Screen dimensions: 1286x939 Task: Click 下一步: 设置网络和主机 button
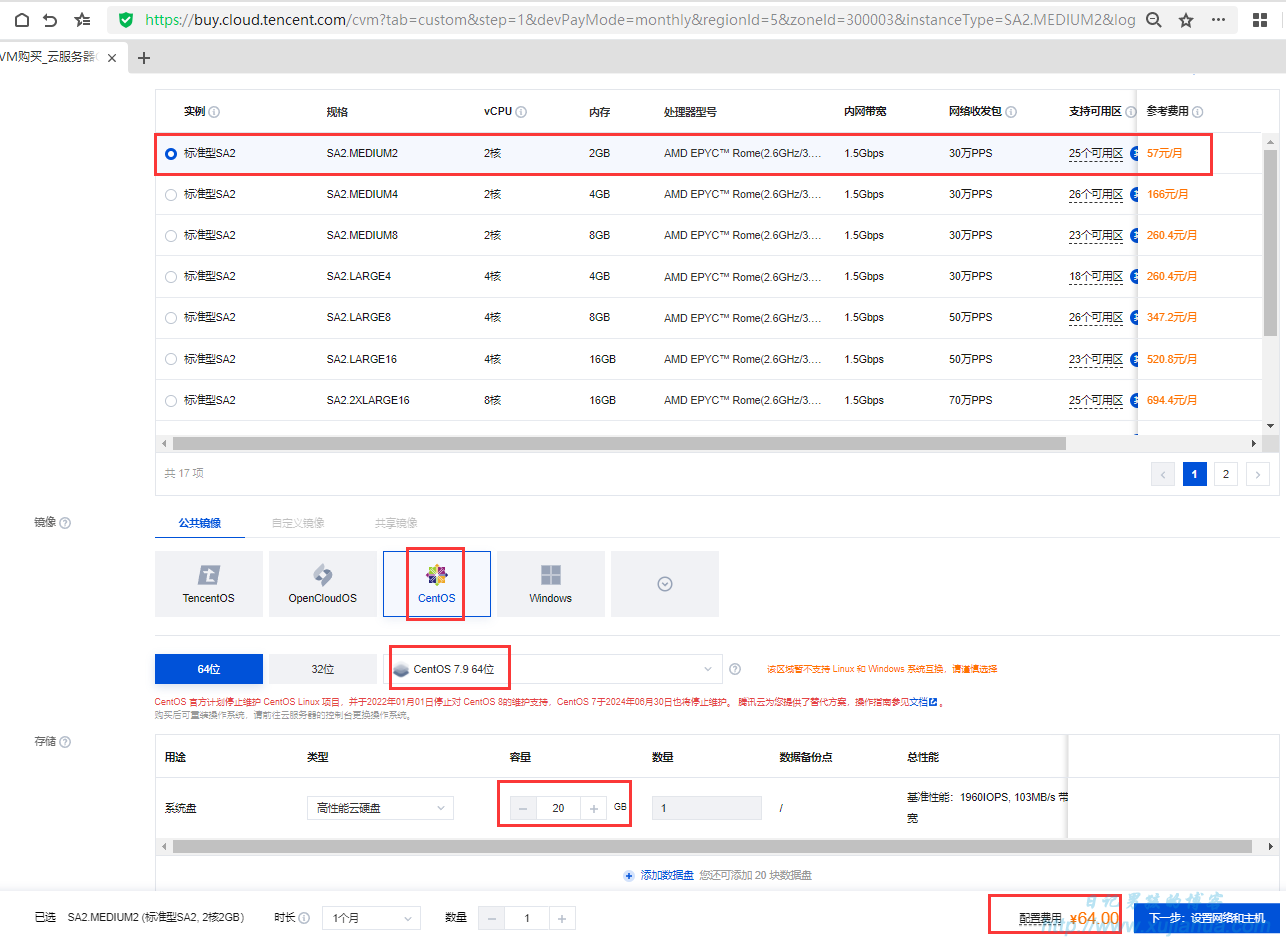(x=1207, y=918)
